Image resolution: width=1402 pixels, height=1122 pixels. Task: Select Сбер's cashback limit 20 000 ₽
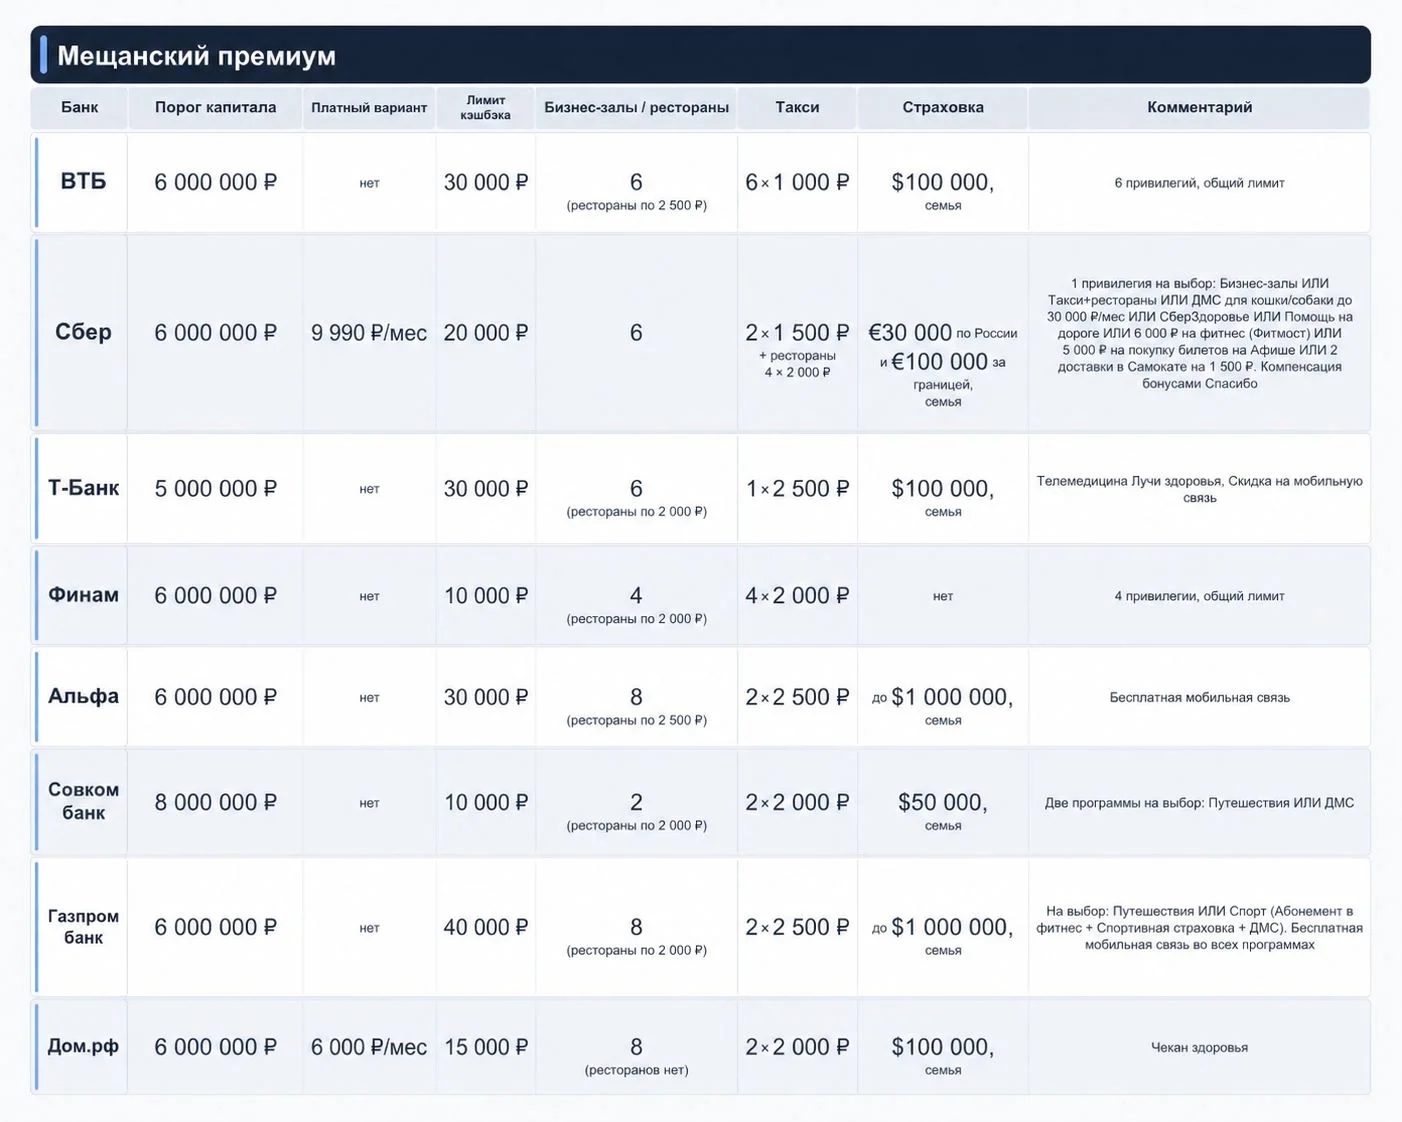tap(486, 333)
